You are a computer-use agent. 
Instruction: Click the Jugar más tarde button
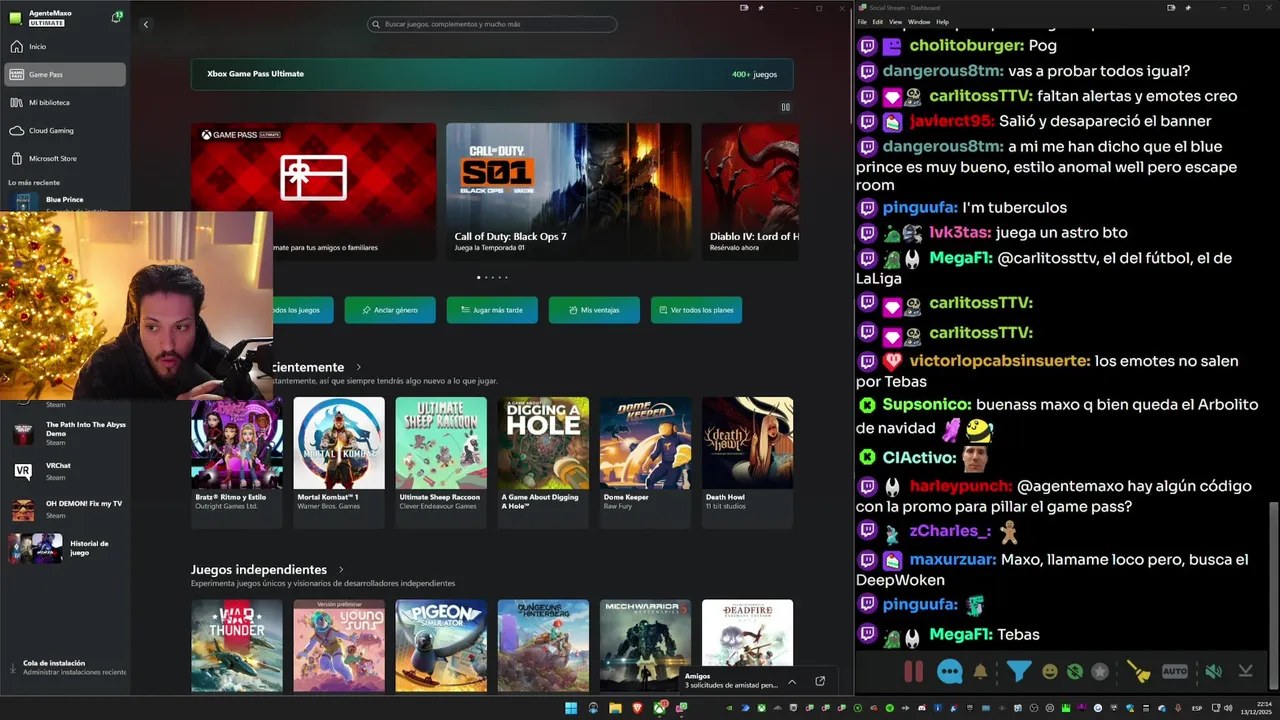tap(492, 310)
